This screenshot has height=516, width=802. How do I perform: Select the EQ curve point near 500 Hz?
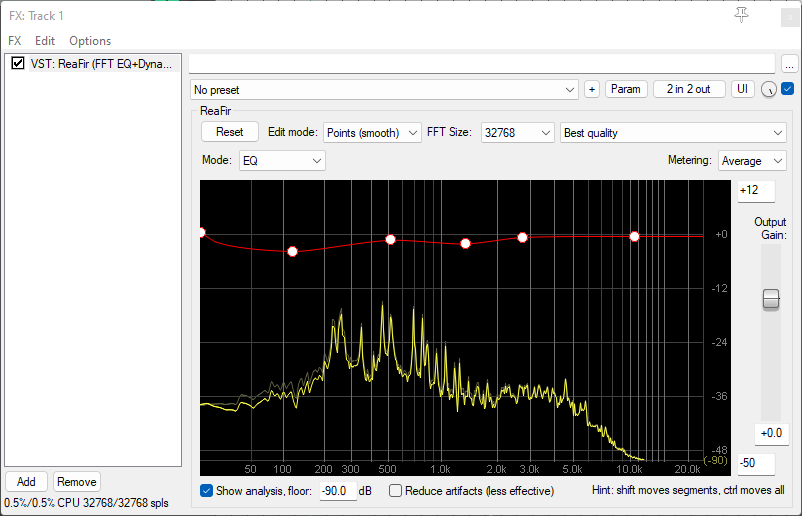(x=390, y=239)
